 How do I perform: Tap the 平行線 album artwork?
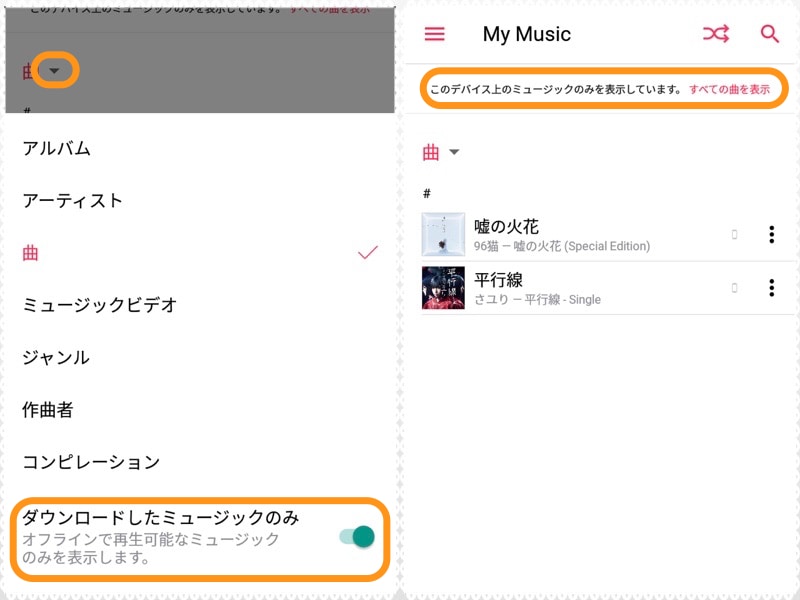pos(443,288)
